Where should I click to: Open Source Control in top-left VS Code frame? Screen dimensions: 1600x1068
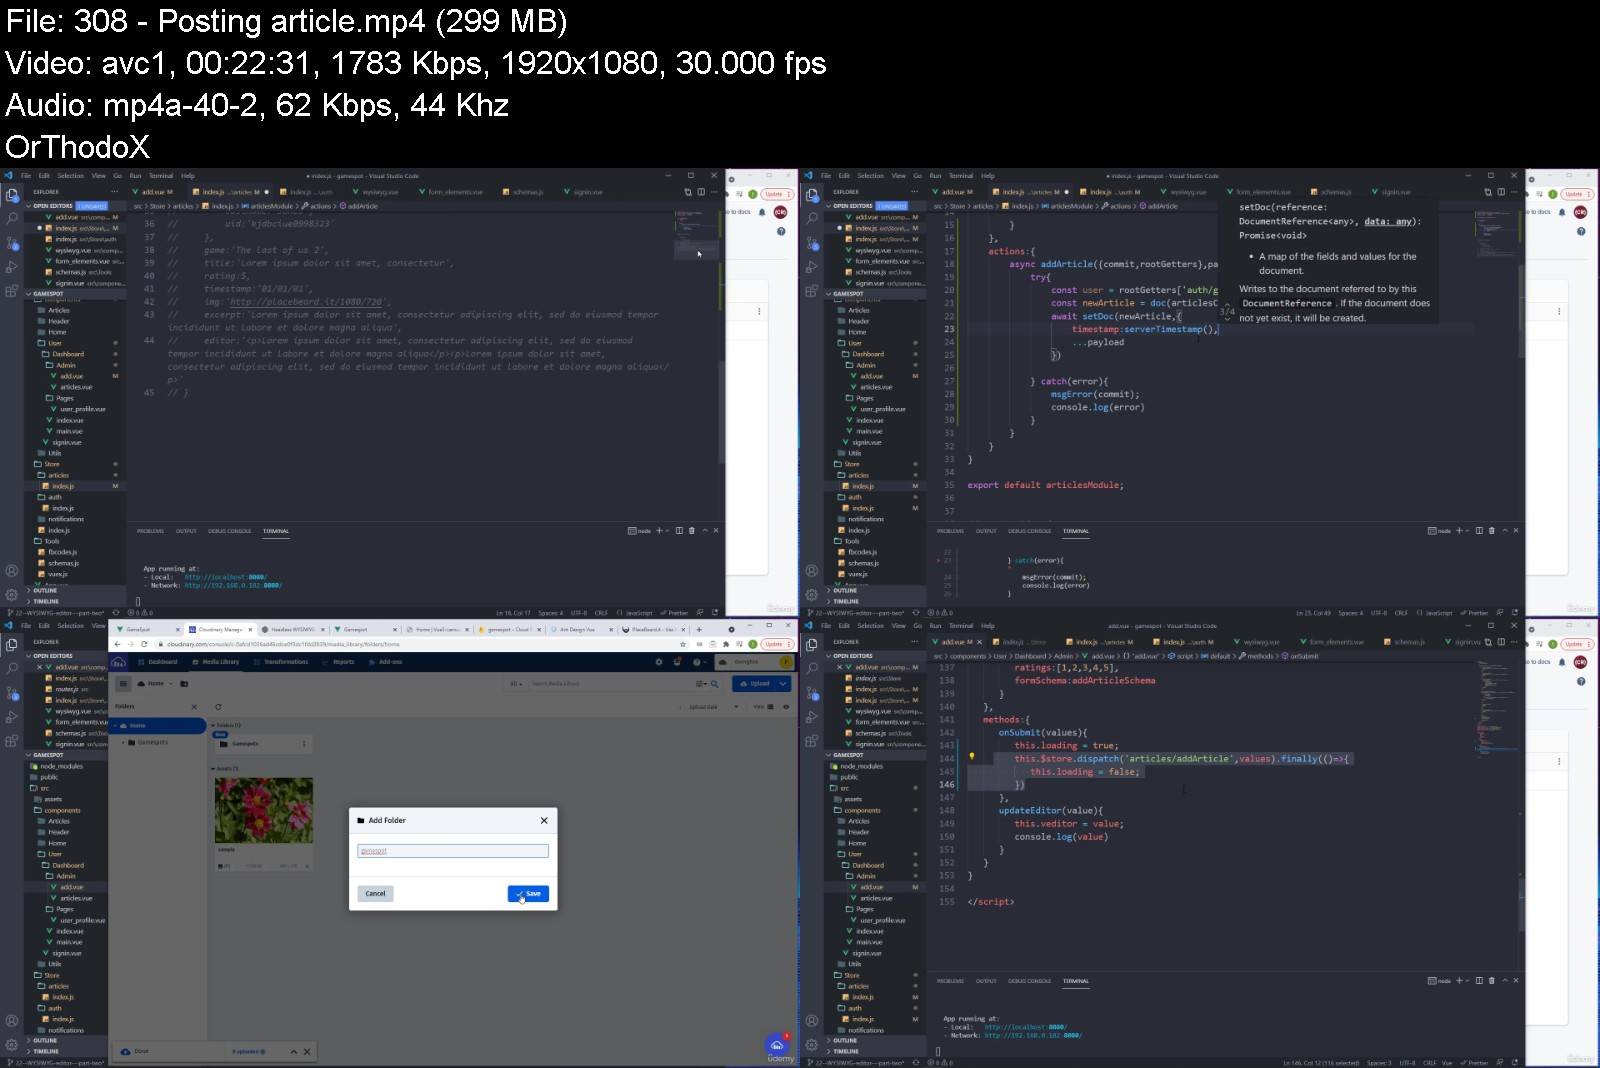click(12, 242)
